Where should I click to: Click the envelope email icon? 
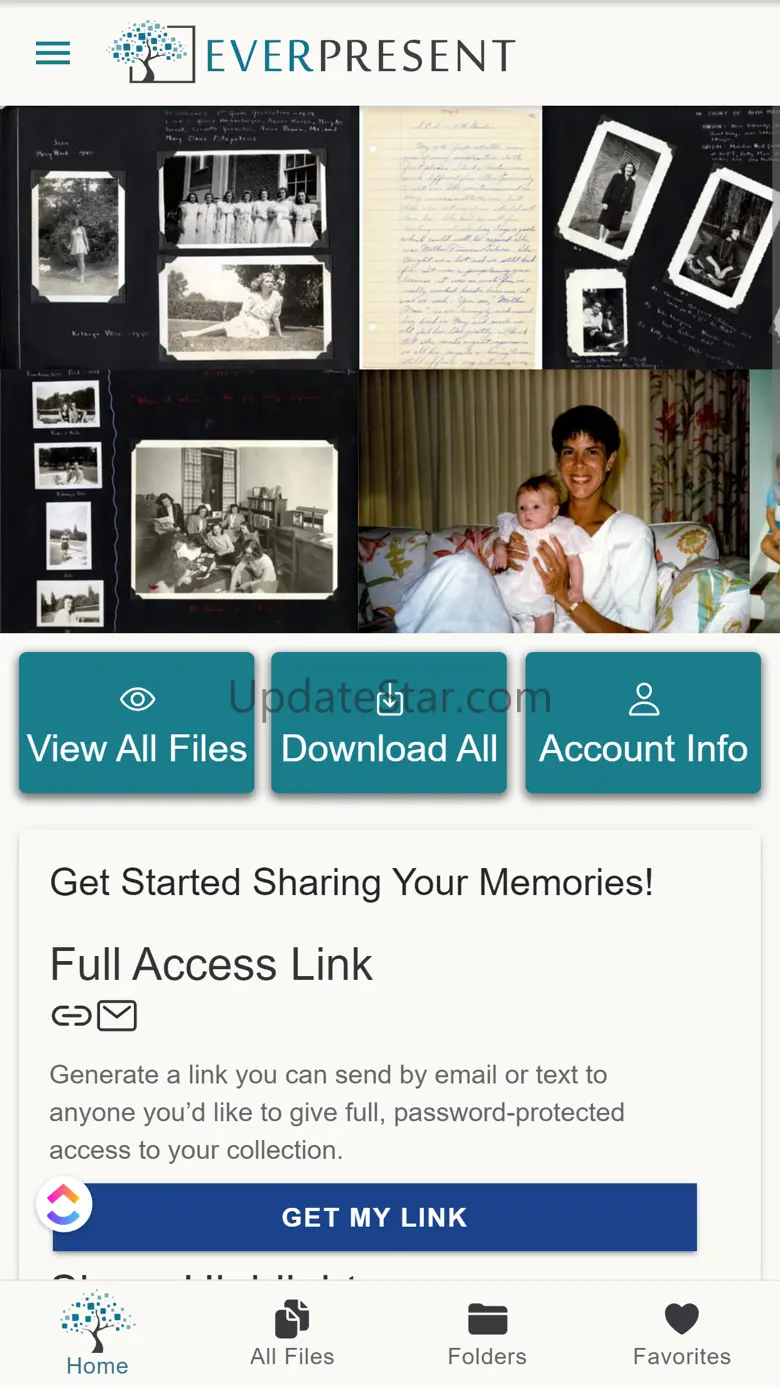click(x=117, y=1017)
